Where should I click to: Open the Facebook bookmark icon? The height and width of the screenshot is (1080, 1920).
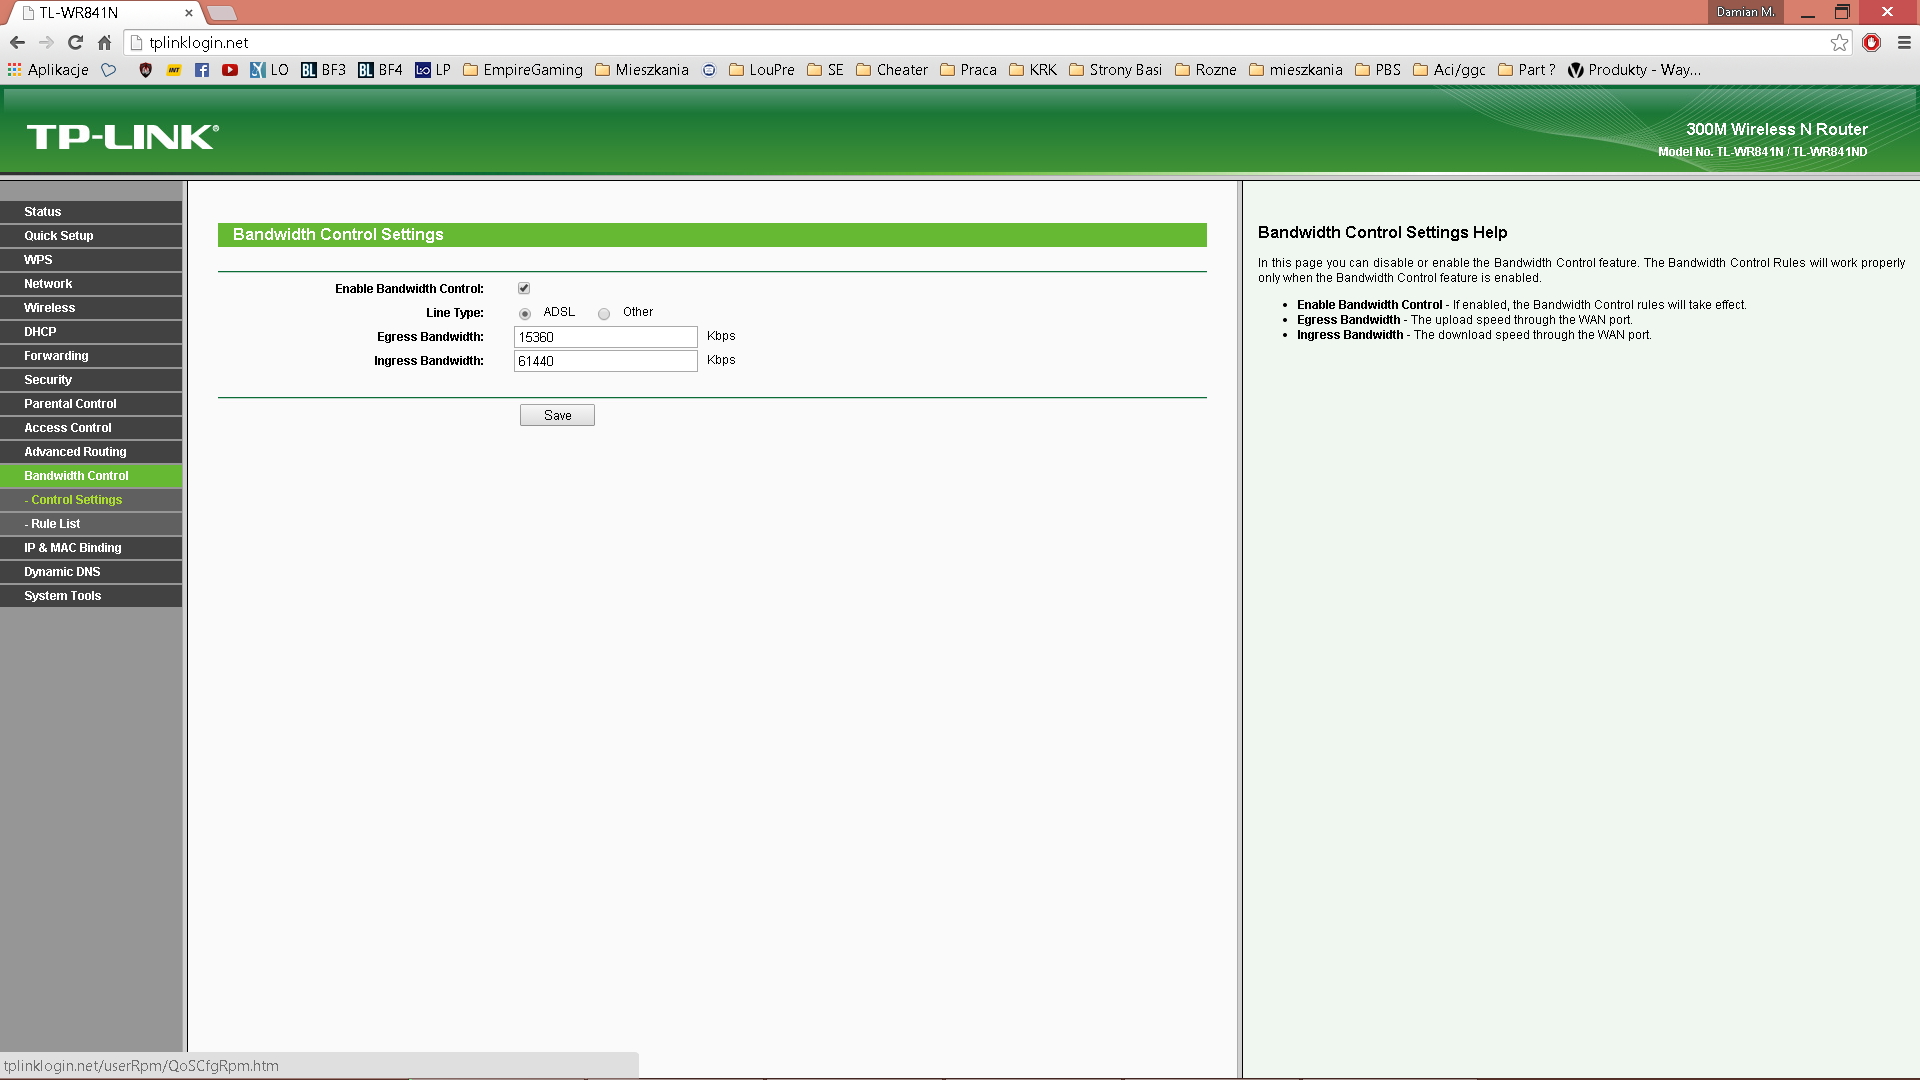(202, 70)
